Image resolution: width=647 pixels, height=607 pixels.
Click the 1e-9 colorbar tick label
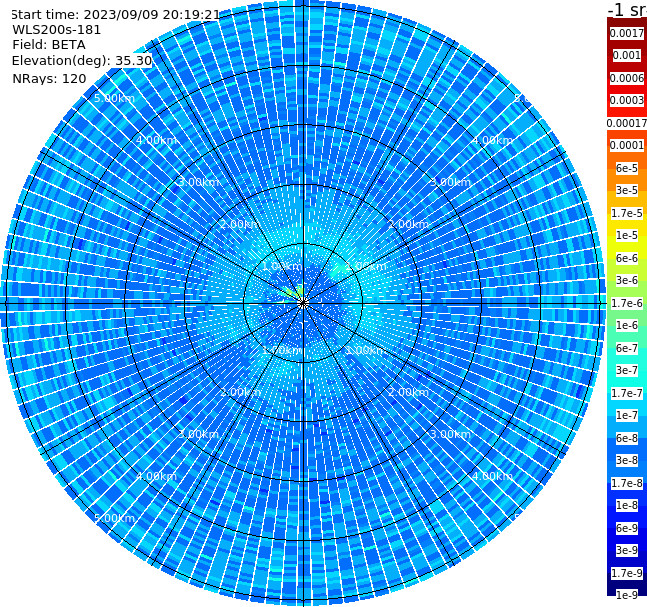coord(627,595)
